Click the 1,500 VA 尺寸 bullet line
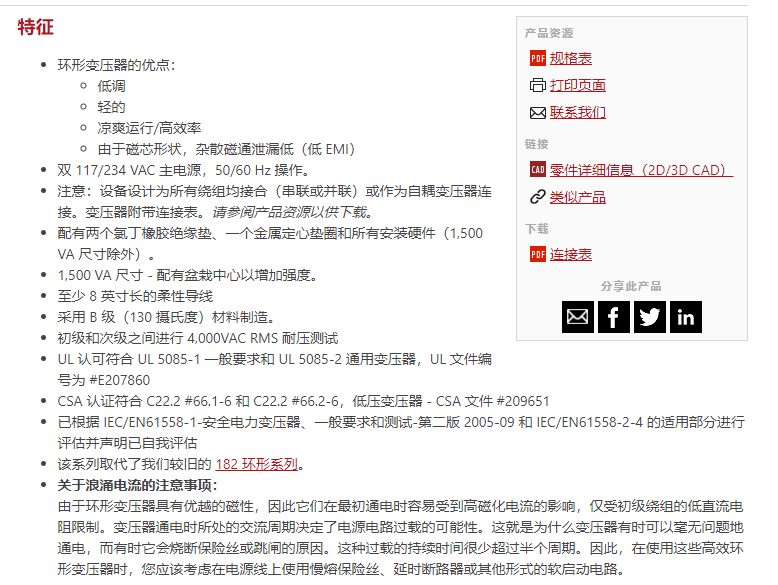The width and height of the screenshot is (778, 585). 188,275
